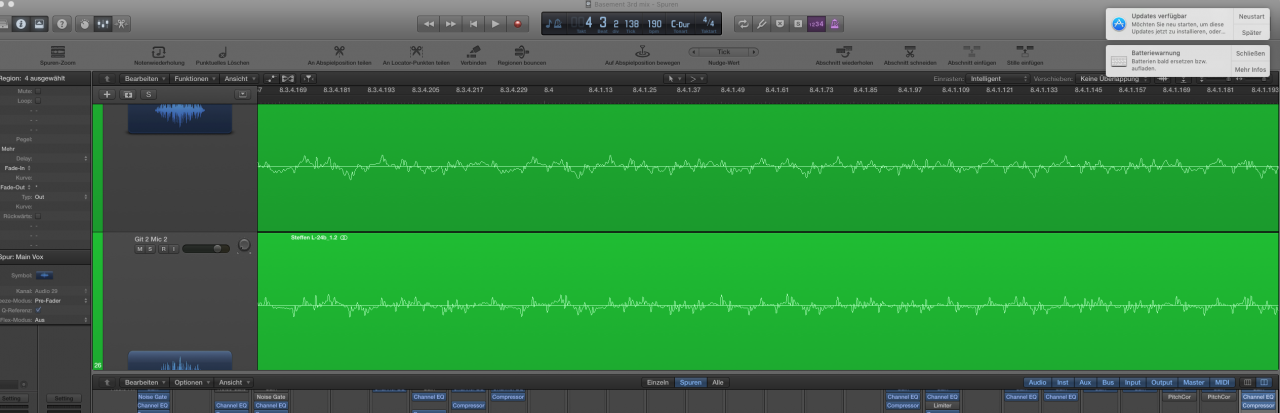Click the Verbinden glue icon

pos(476,52)
